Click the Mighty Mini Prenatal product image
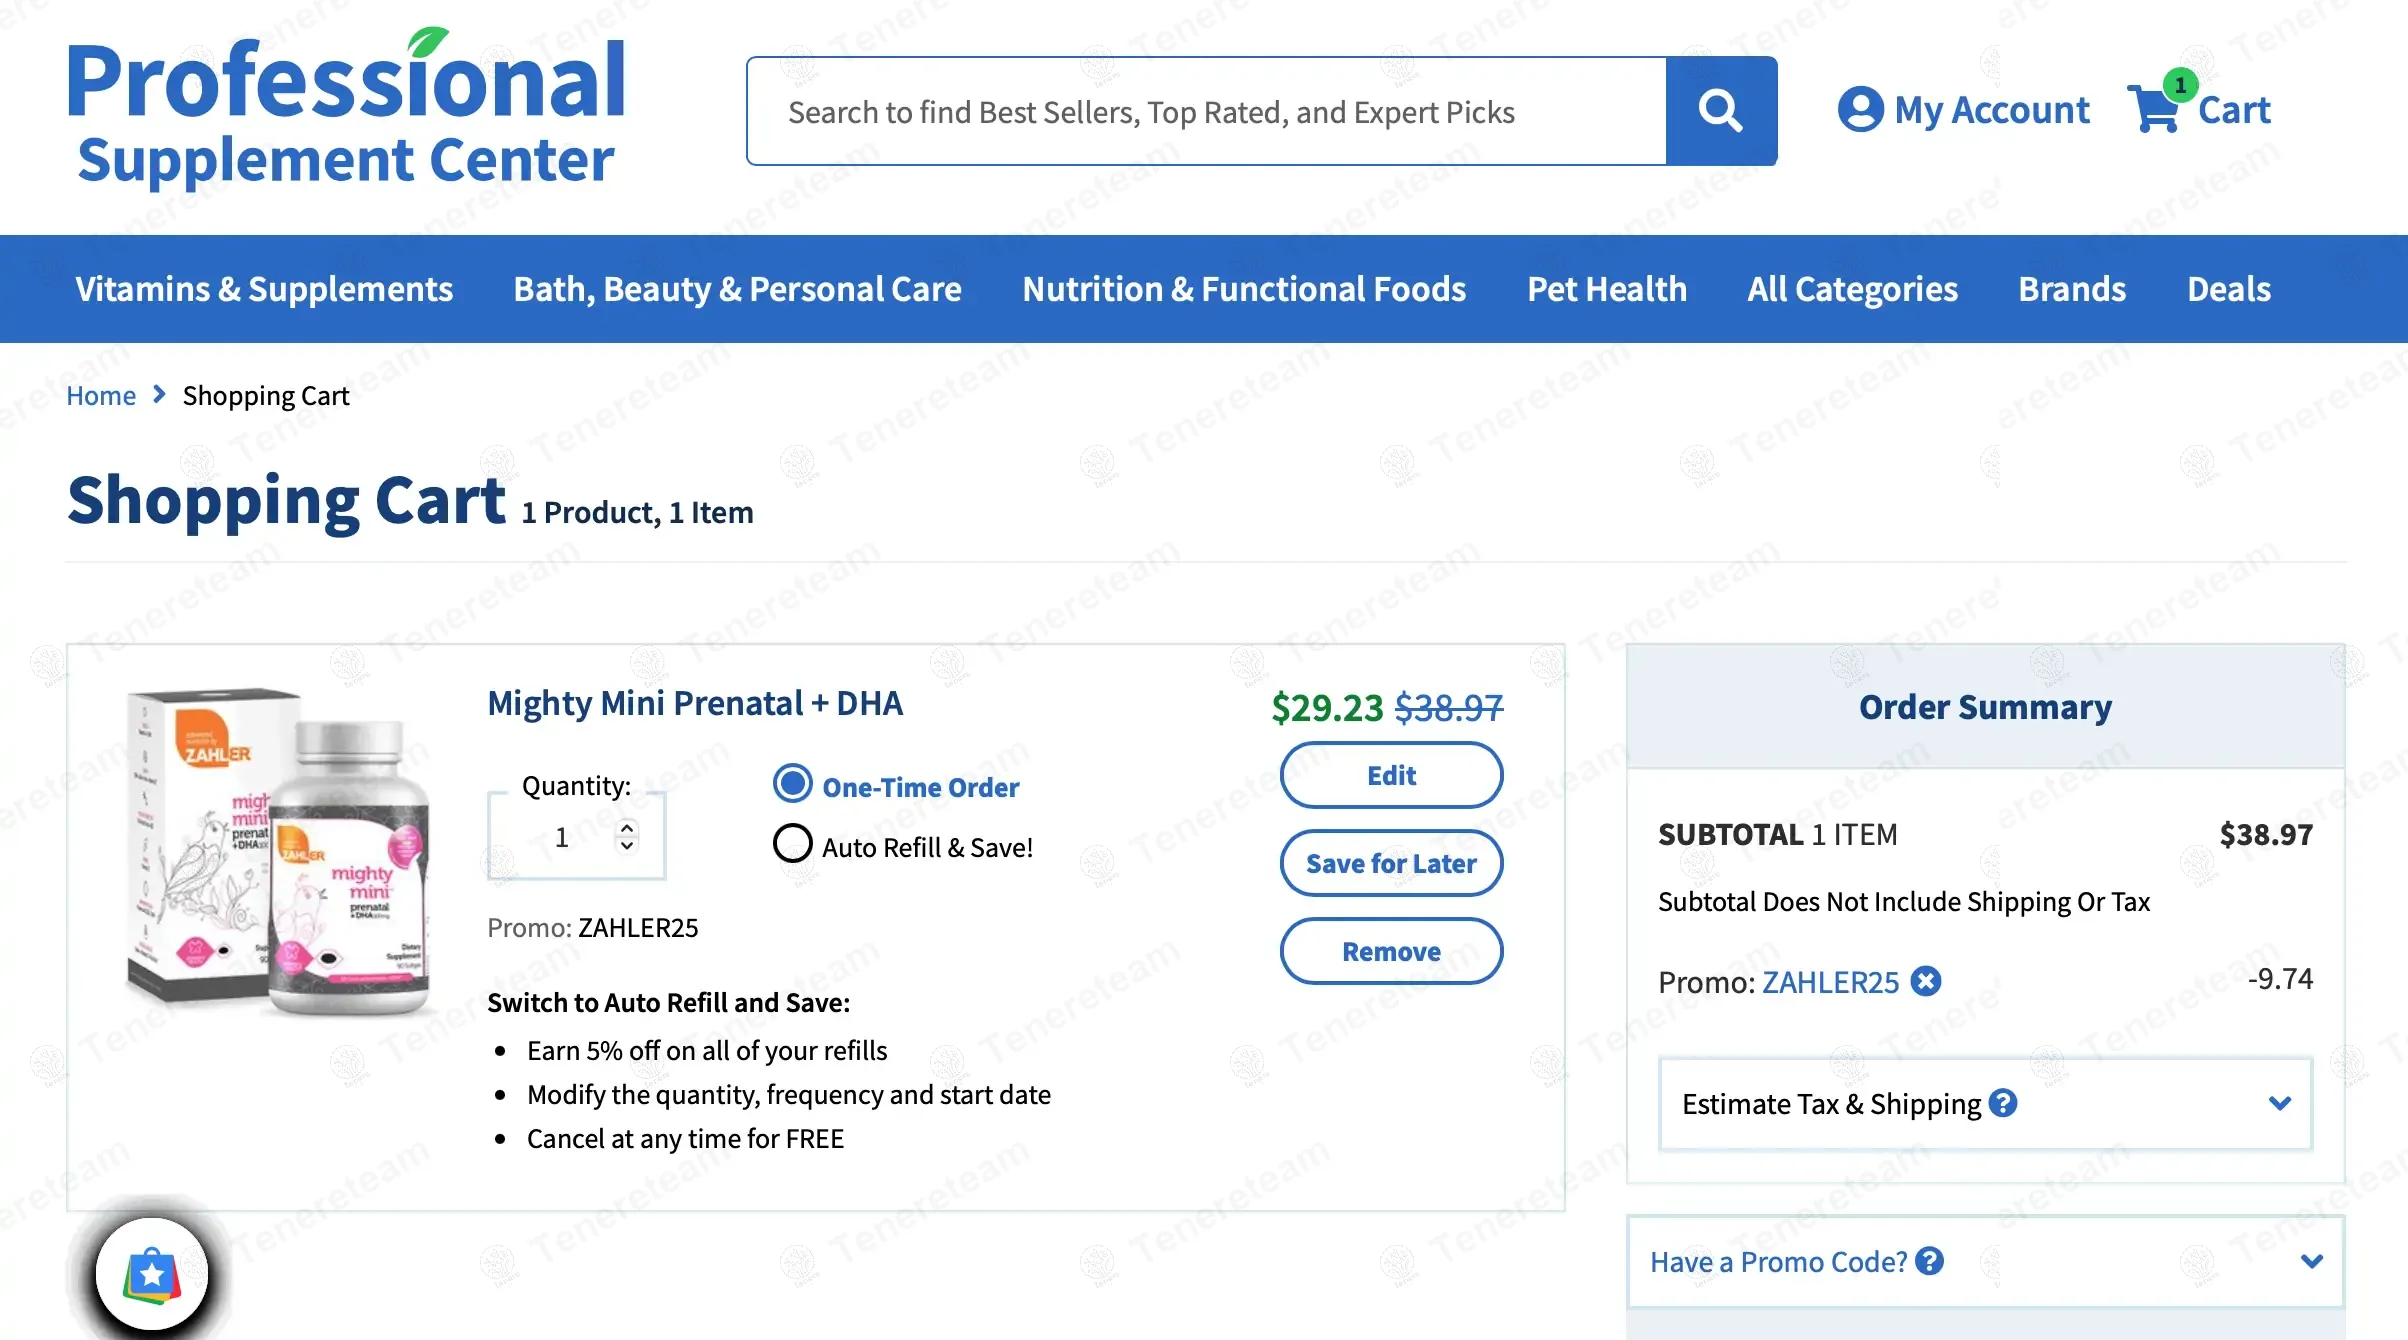 tap(278, 852)
